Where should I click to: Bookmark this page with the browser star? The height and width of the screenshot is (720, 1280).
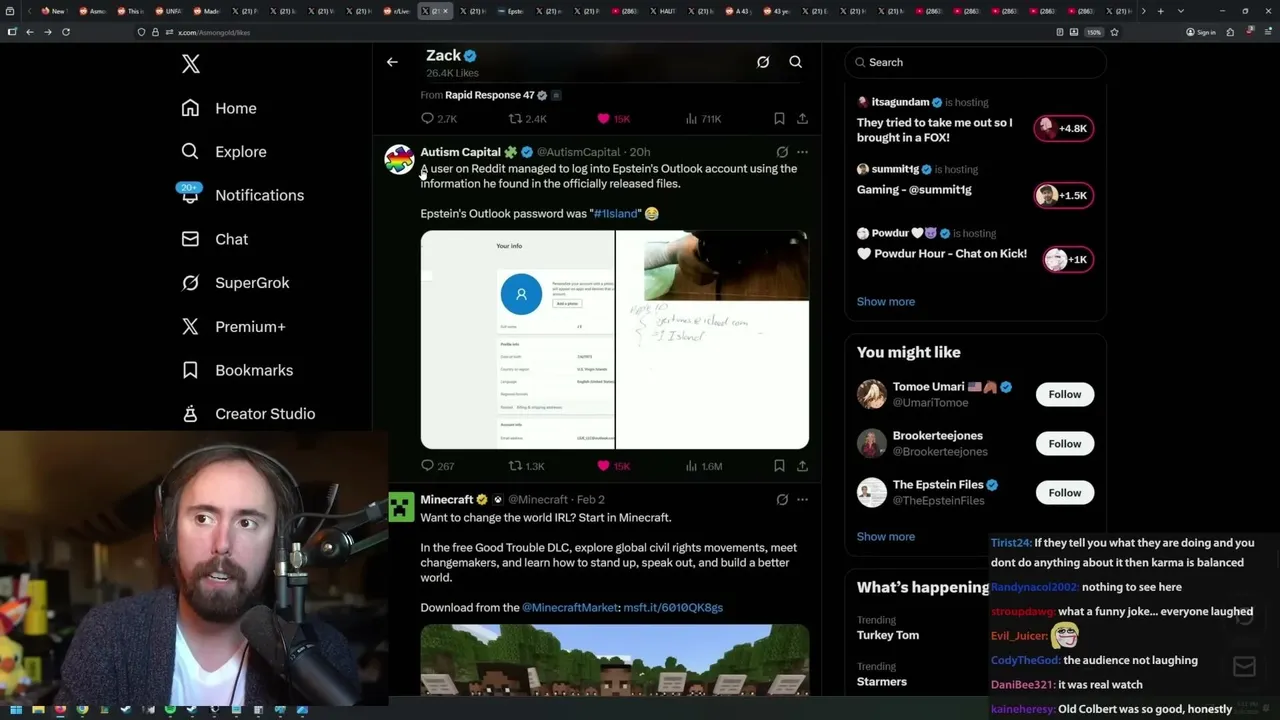tap(1114, 32)
